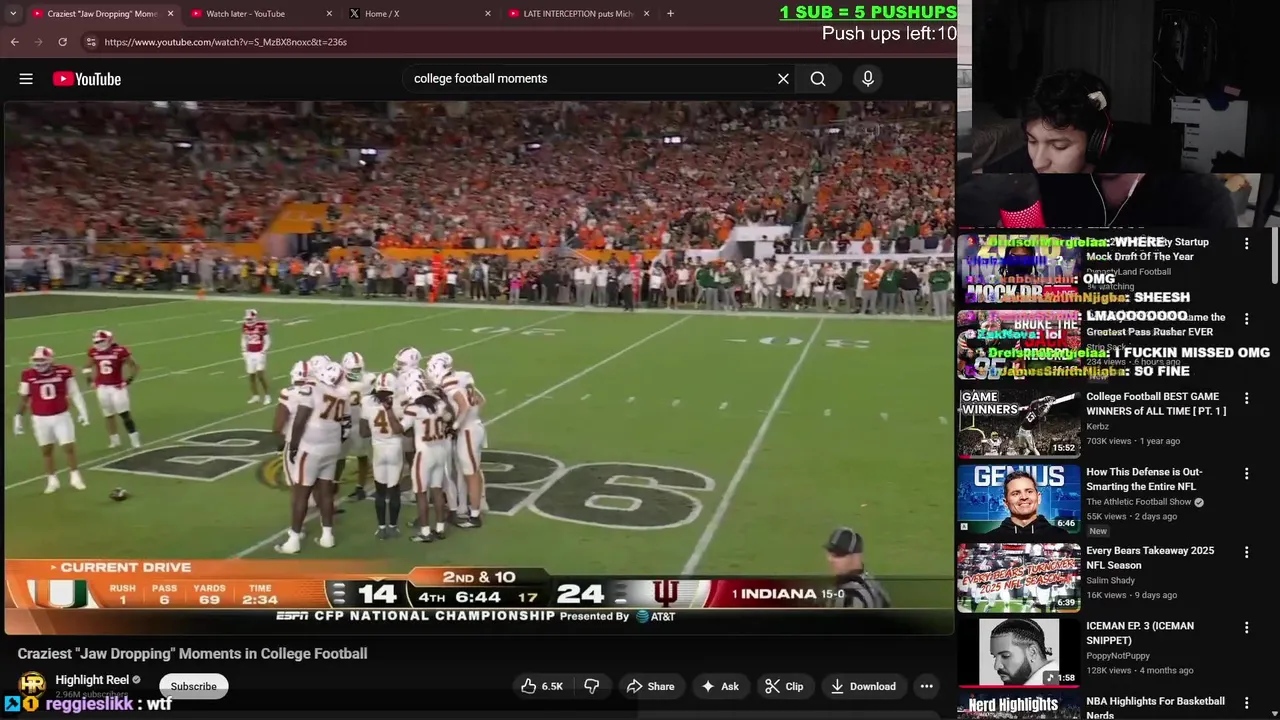This screenshot has width=1280, height=720.
Task: Open College Football BEST GAME WINNERS title
Action: coord(1156,404)
